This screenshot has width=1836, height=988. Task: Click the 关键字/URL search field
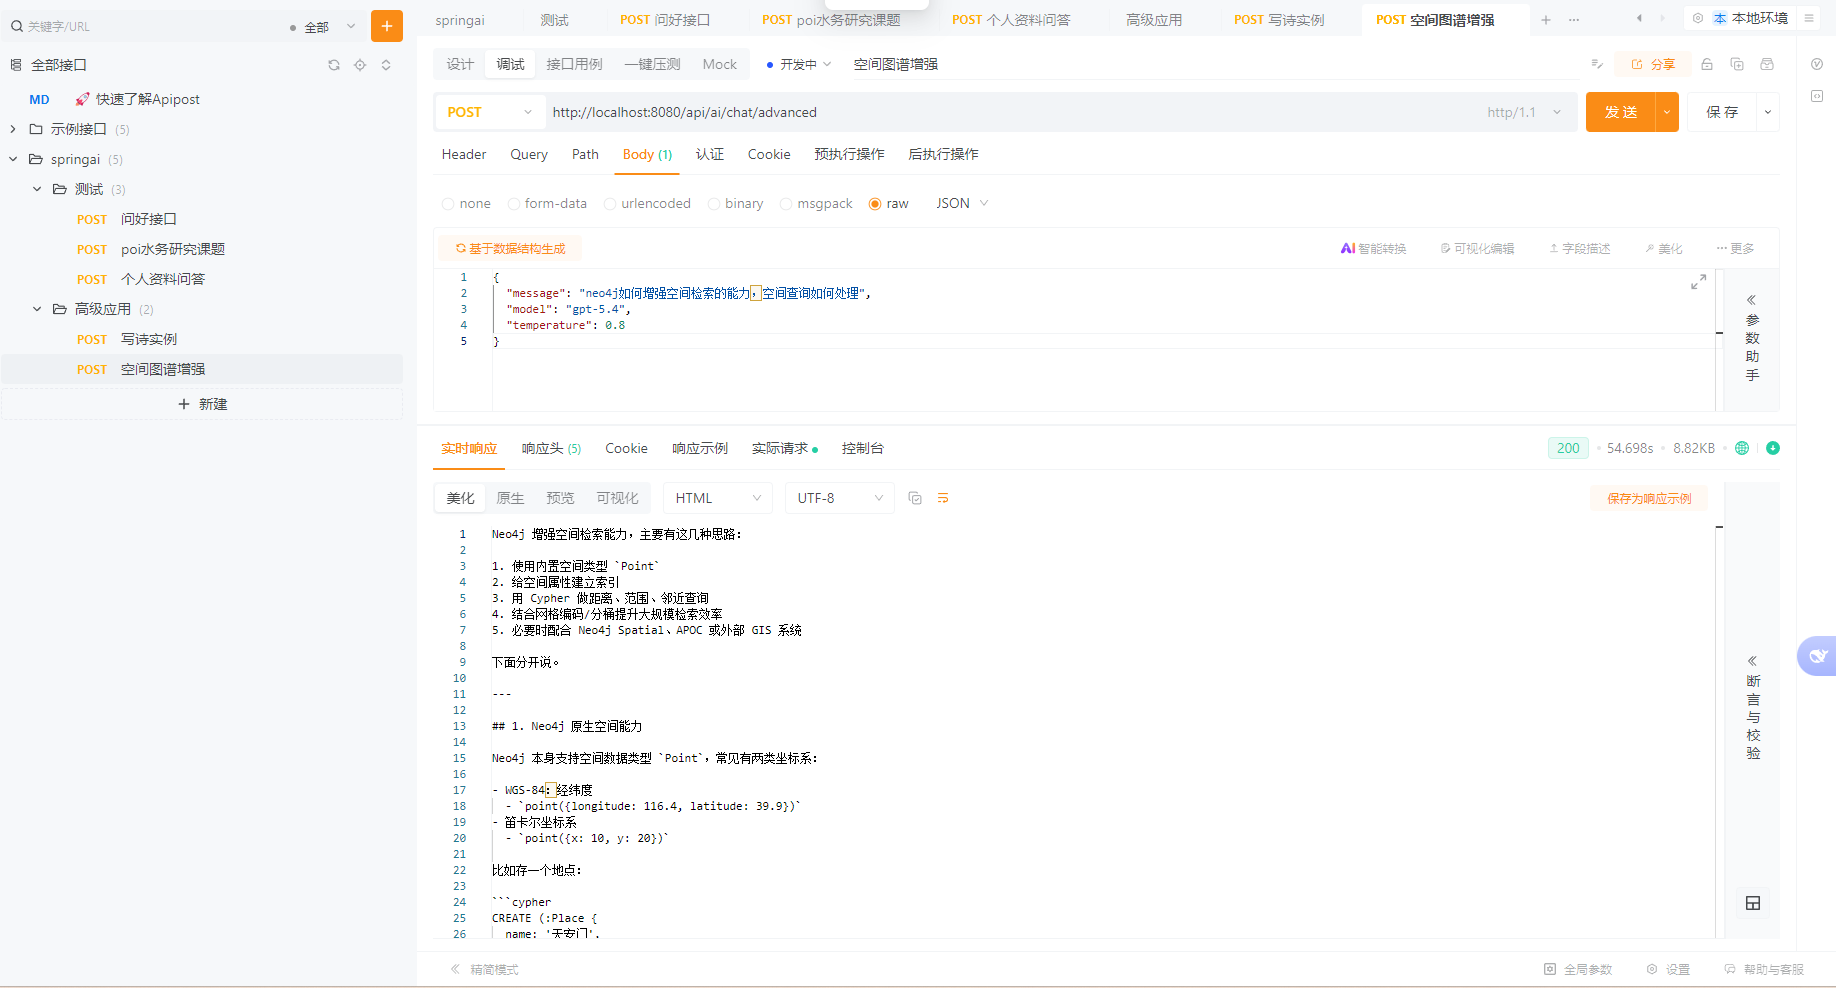150,27
